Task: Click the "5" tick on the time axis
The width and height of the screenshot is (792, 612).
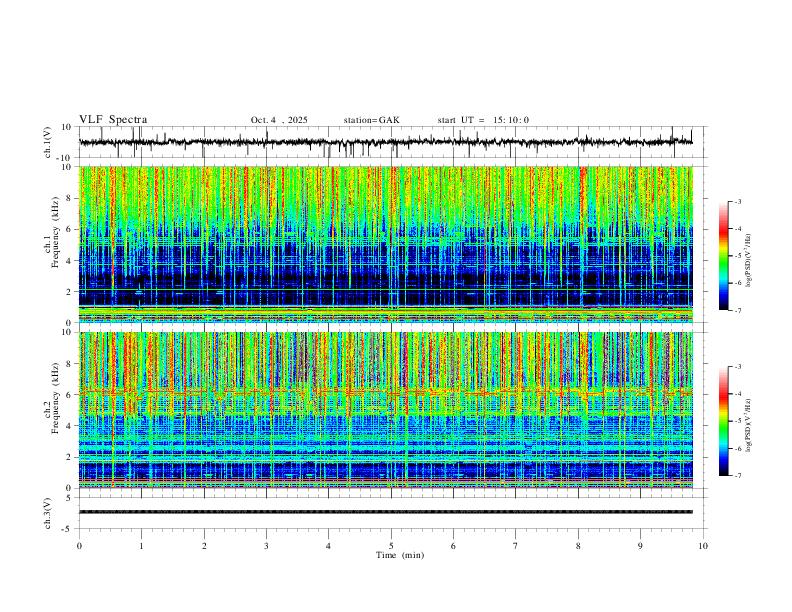Action: tap(391, 546)
